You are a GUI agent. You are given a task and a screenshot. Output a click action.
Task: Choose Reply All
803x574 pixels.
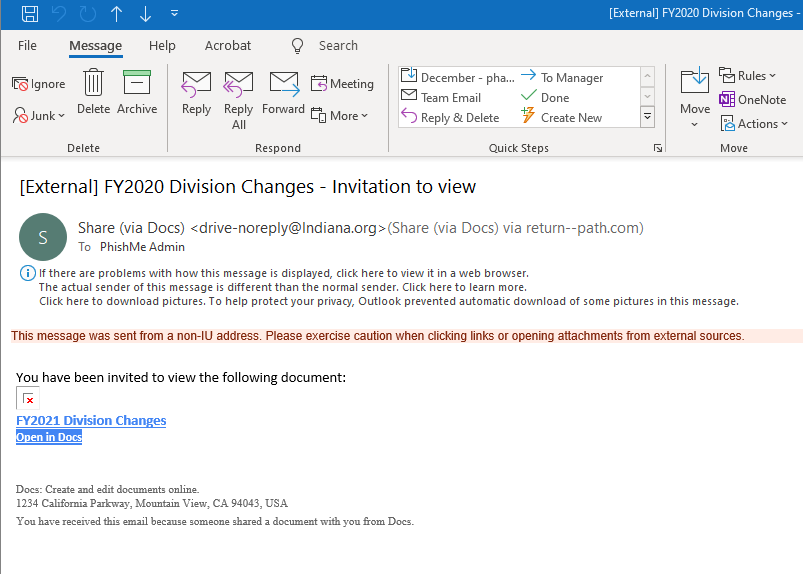[x=239, y=100]
